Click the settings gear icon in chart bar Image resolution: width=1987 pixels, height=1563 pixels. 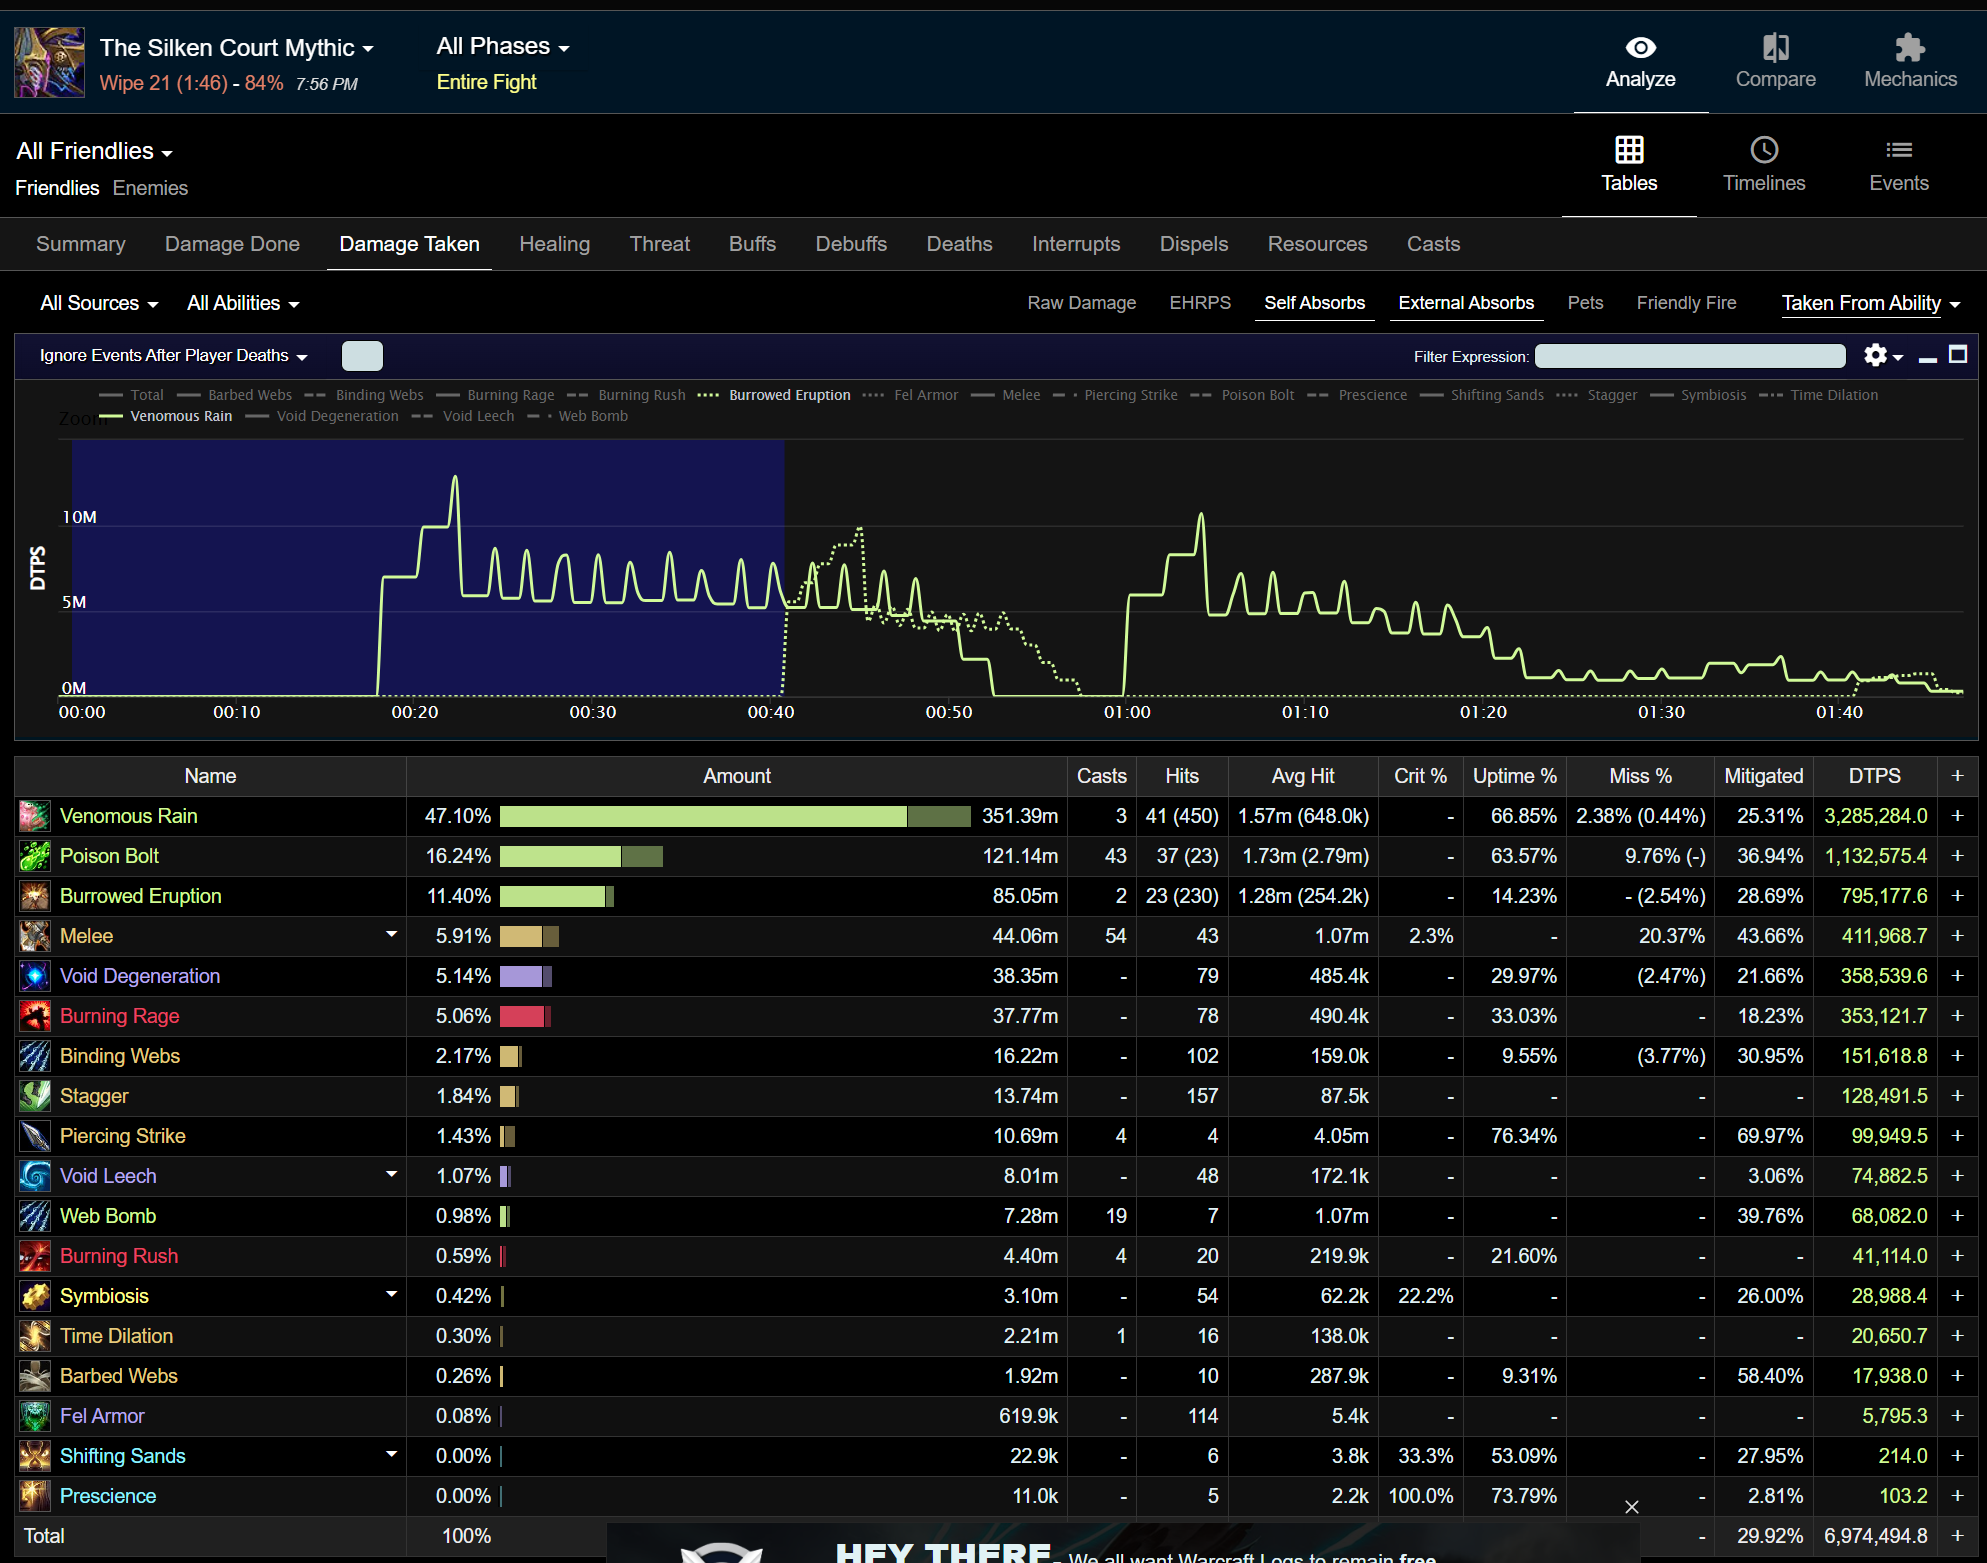point(1875,355)
